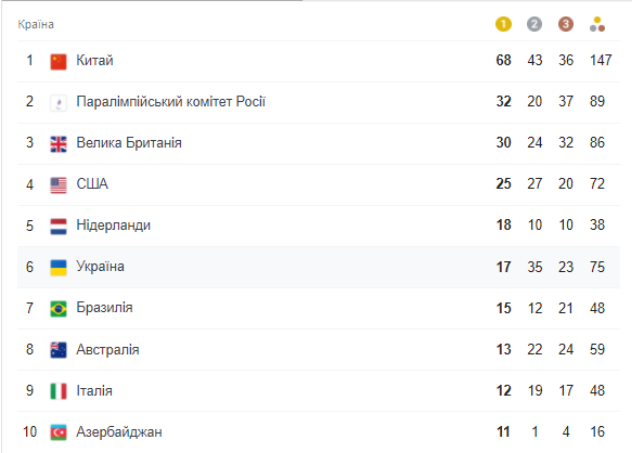Click the Ukraine flag icon

(x=58, y=267)
